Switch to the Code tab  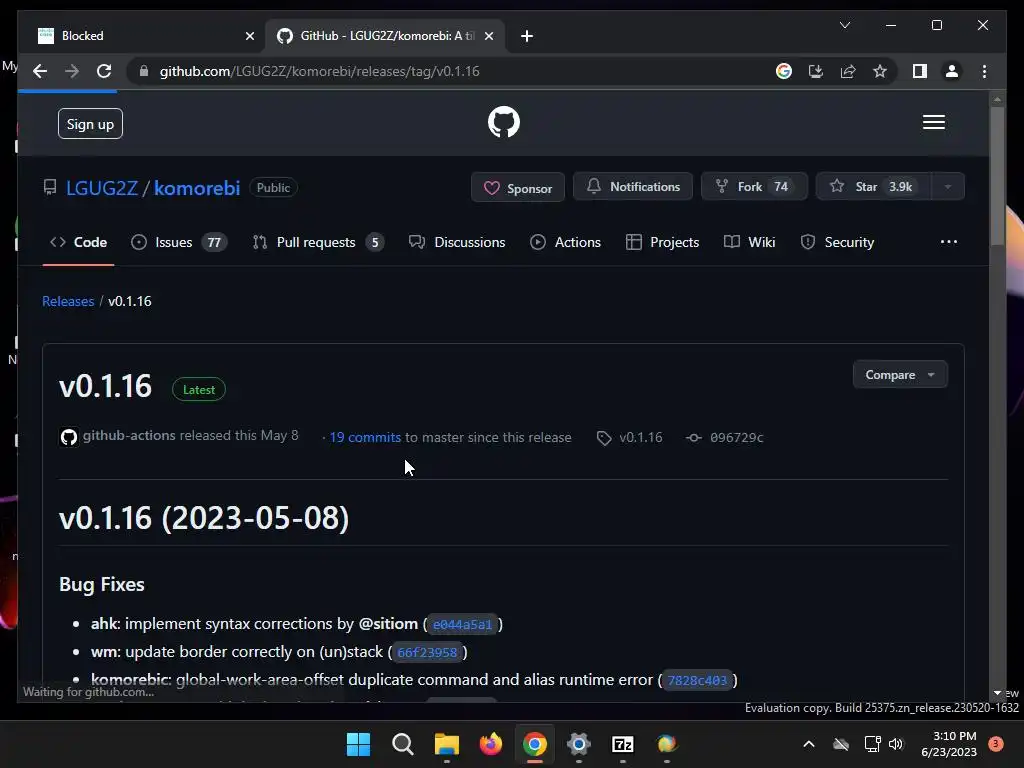coord(78,242)
